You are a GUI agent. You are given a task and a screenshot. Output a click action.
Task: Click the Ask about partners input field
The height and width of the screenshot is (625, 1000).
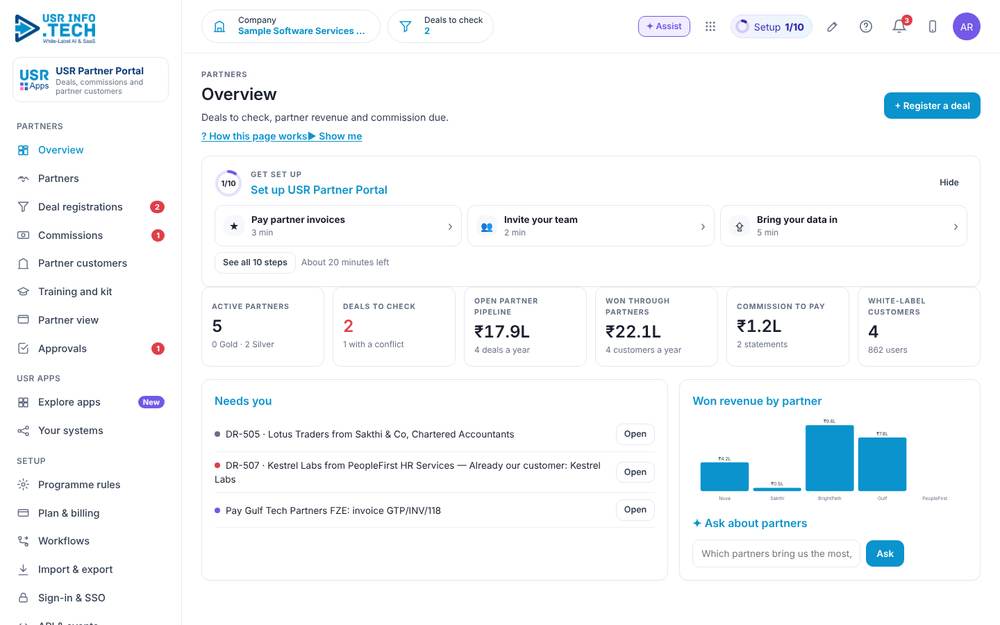[776, 554]
